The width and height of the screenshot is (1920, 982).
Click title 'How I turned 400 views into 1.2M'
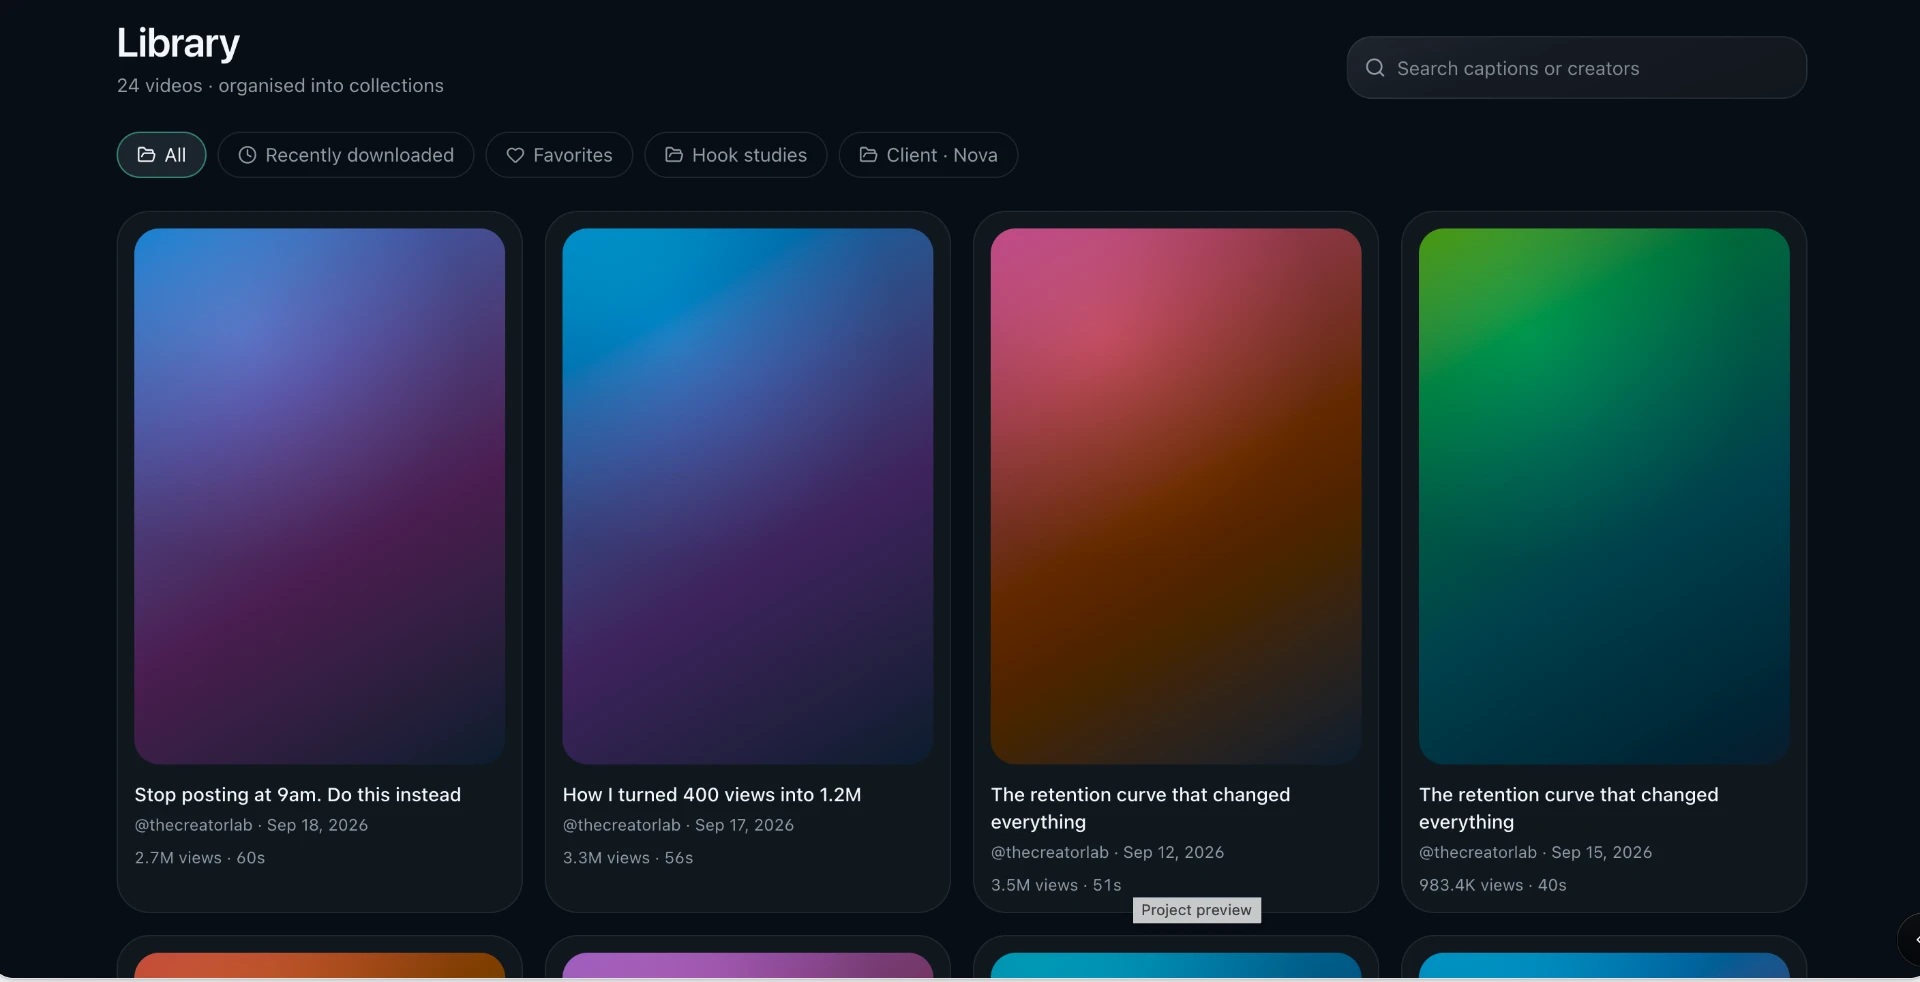[x=712, y=795]
